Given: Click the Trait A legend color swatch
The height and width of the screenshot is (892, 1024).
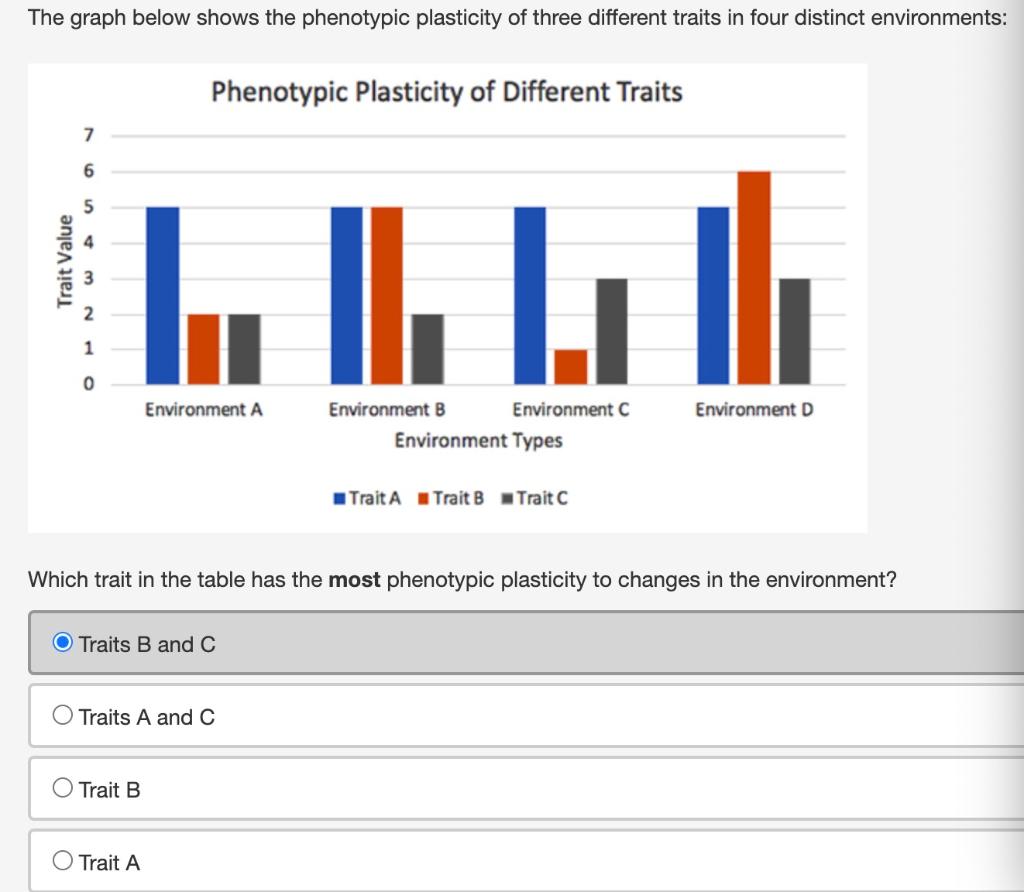Looking at the screenshot, I should click(338, 497).
